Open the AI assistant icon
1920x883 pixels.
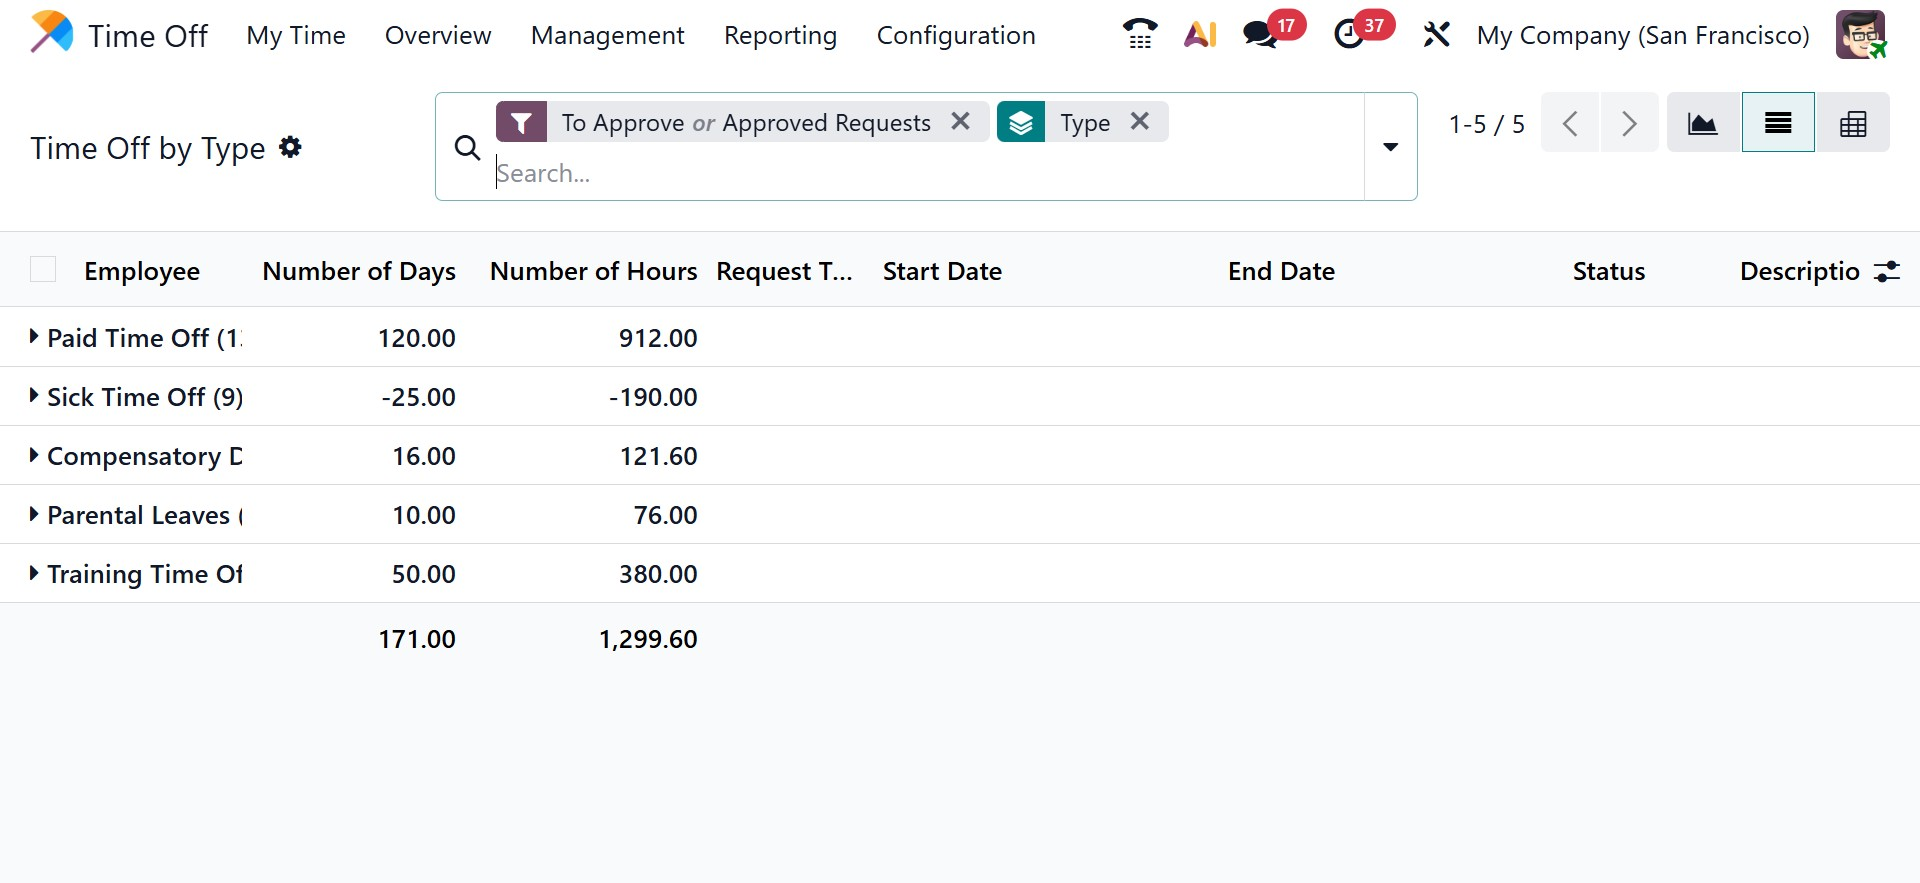click(1200, 35)
